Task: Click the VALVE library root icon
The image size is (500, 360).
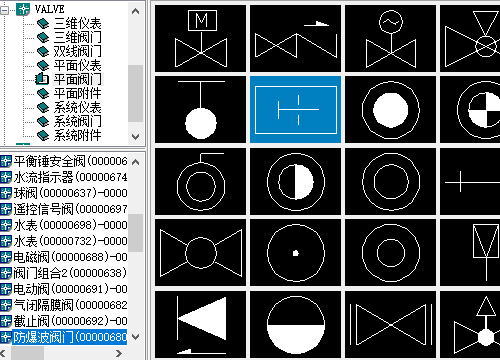Action: [23, 9]
